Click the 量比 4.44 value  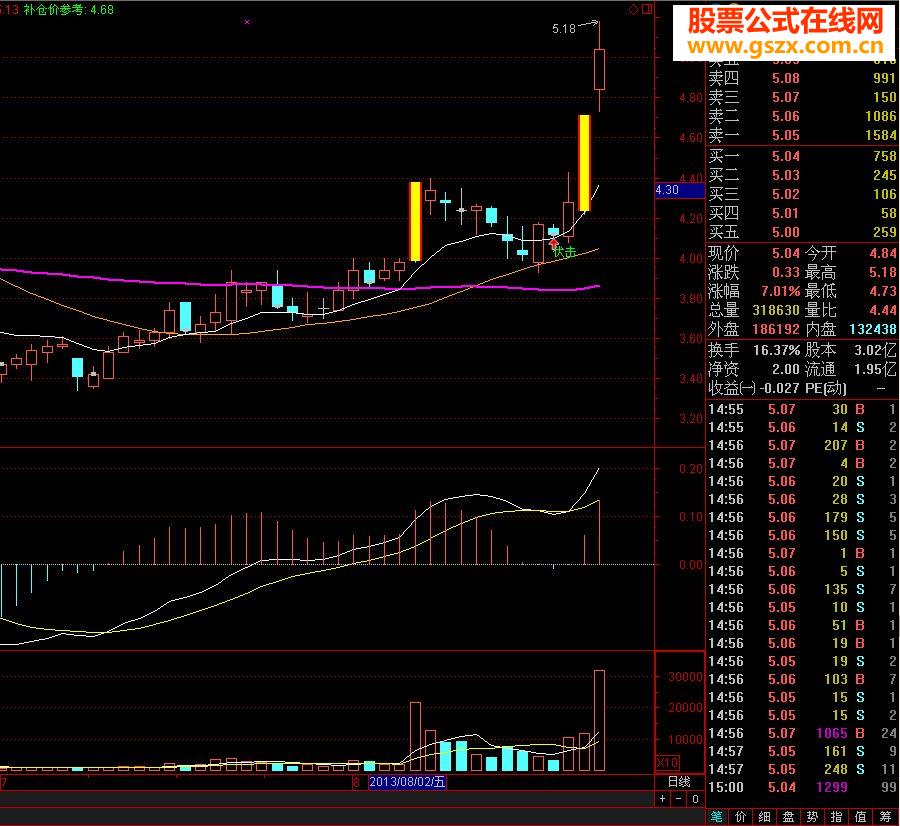(x=883, y=310)
